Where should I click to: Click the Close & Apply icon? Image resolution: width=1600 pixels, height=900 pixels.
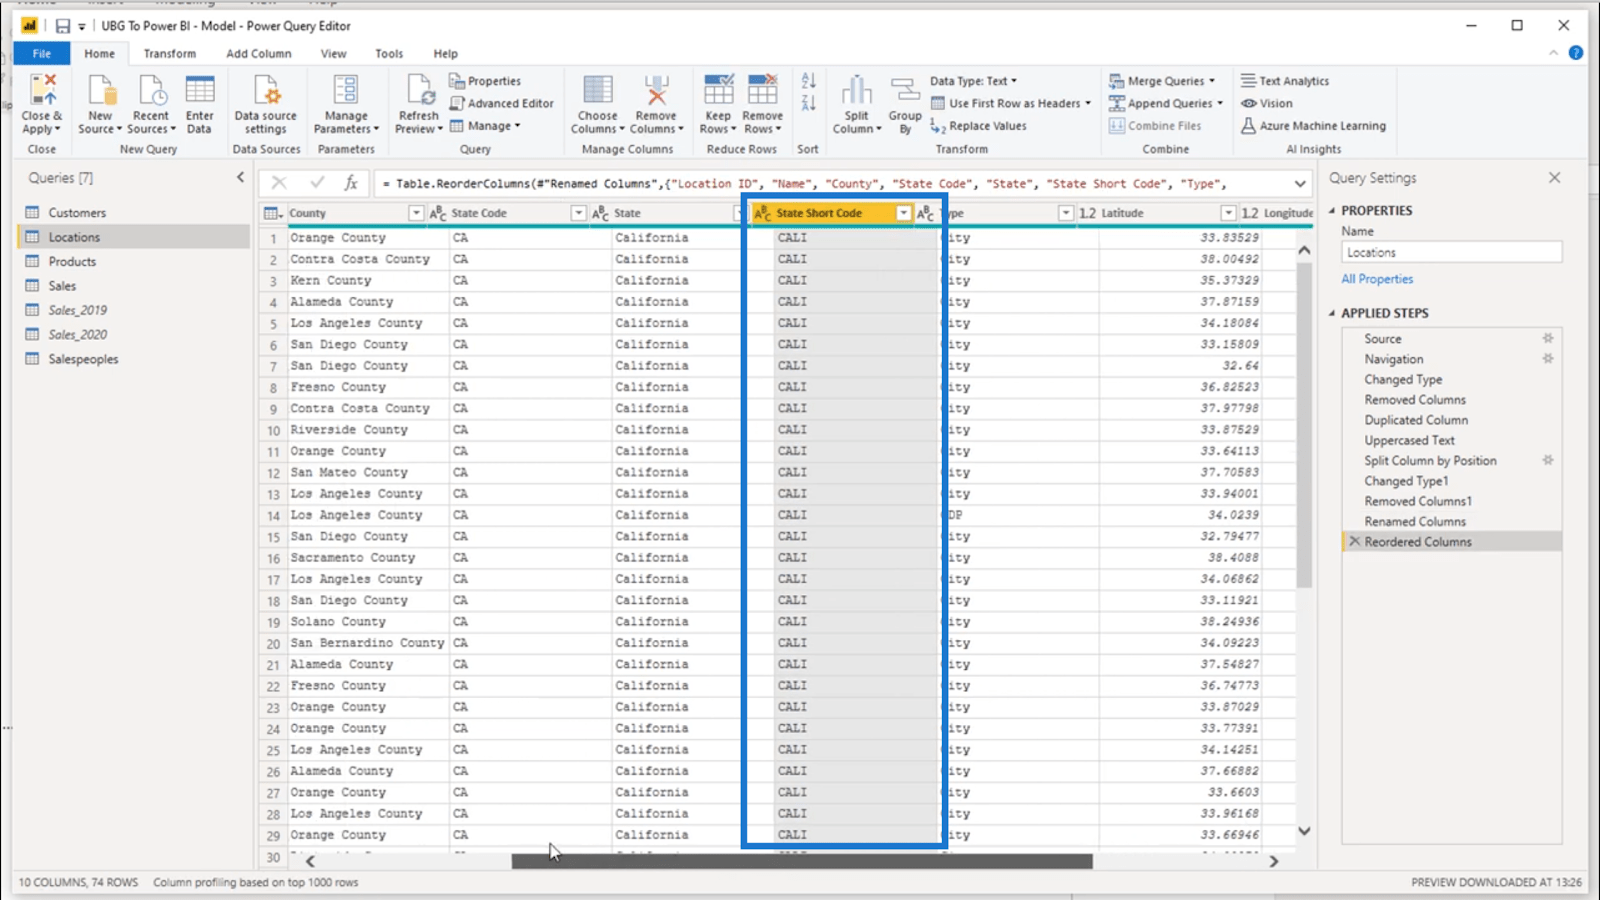coord(42,91)
